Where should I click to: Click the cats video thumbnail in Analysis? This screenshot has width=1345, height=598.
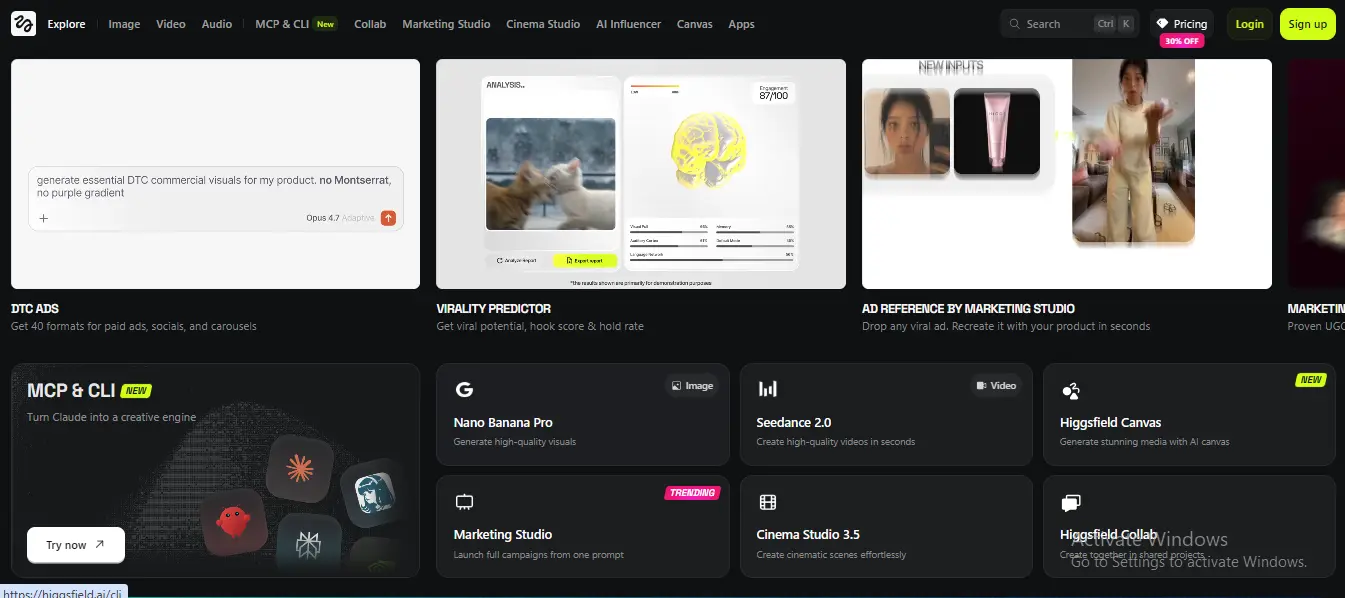point(551,174)
